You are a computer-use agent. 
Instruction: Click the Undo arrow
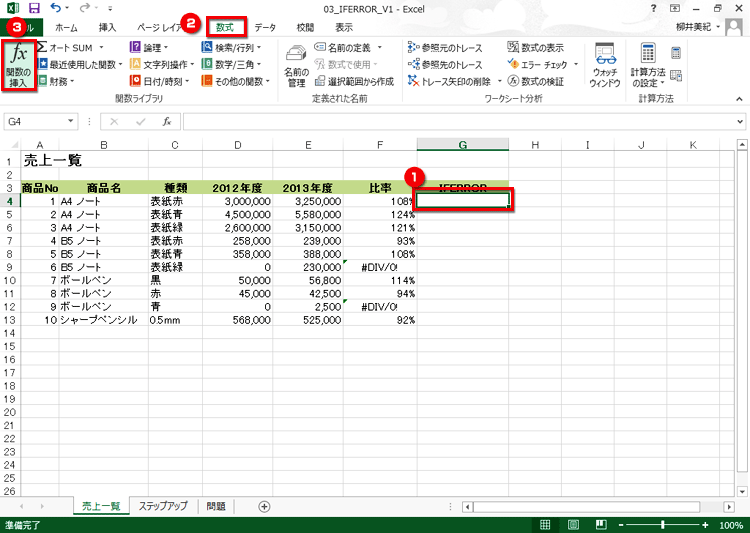pyautogui.click(x=55, y=8)
